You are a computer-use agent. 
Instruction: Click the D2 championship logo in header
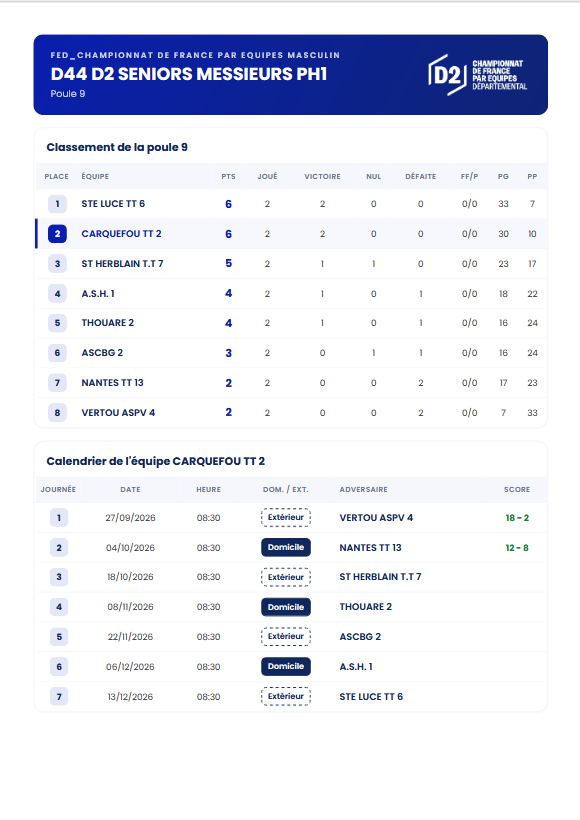(477, 75)
